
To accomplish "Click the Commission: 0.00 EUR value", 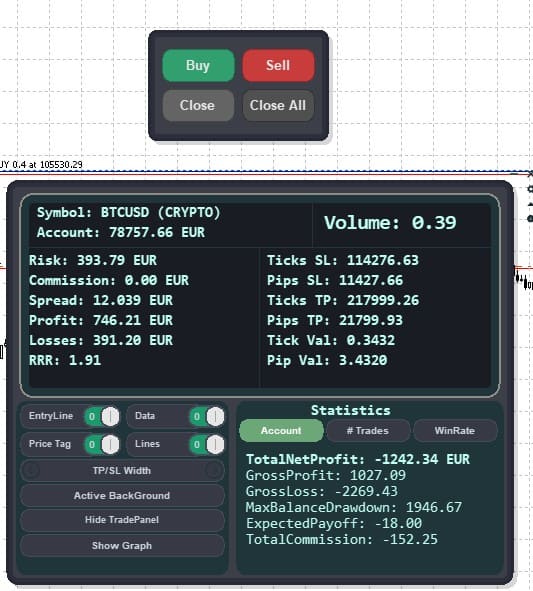I will click(x=109, y=280).
